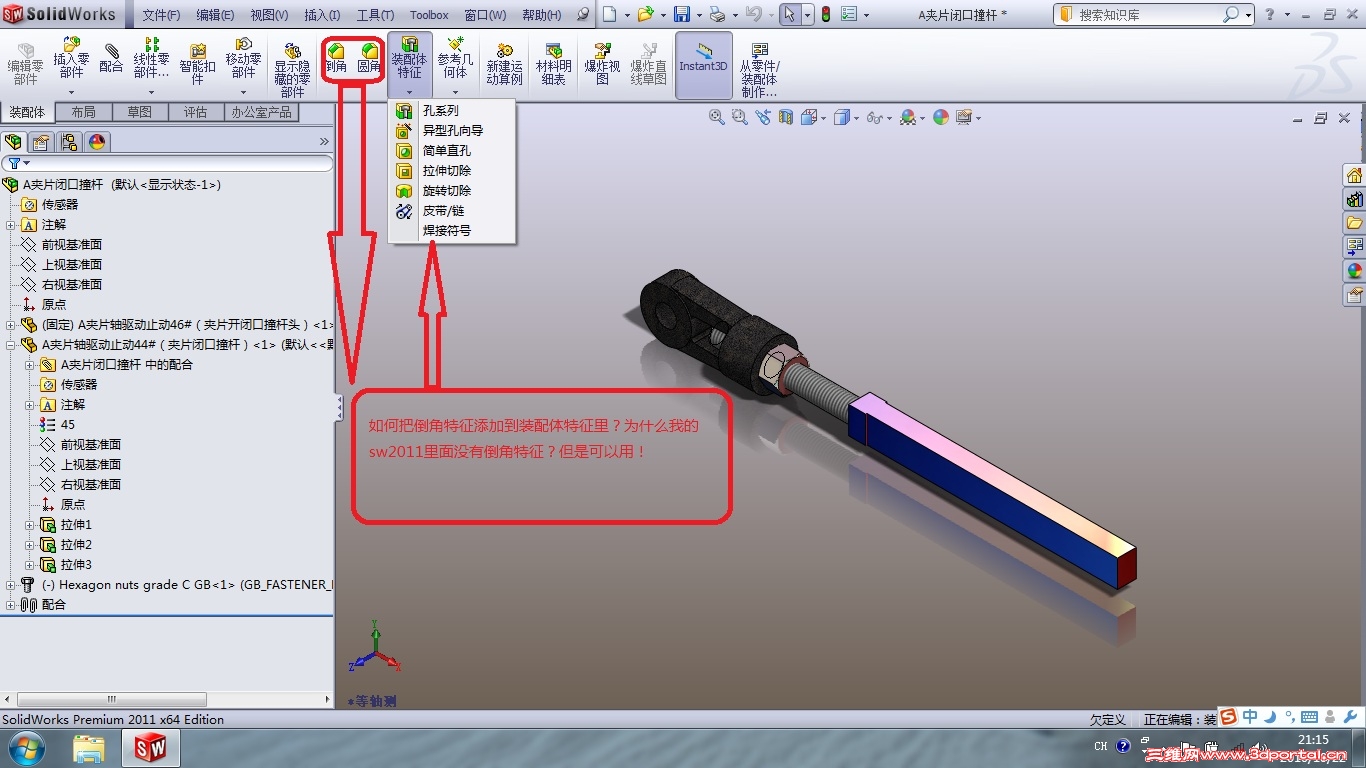Screen dimensions: 1366x768
Task: Click Show Hidden Components (显示隐藏的零部件) icon
Action: tap(292, 51)
